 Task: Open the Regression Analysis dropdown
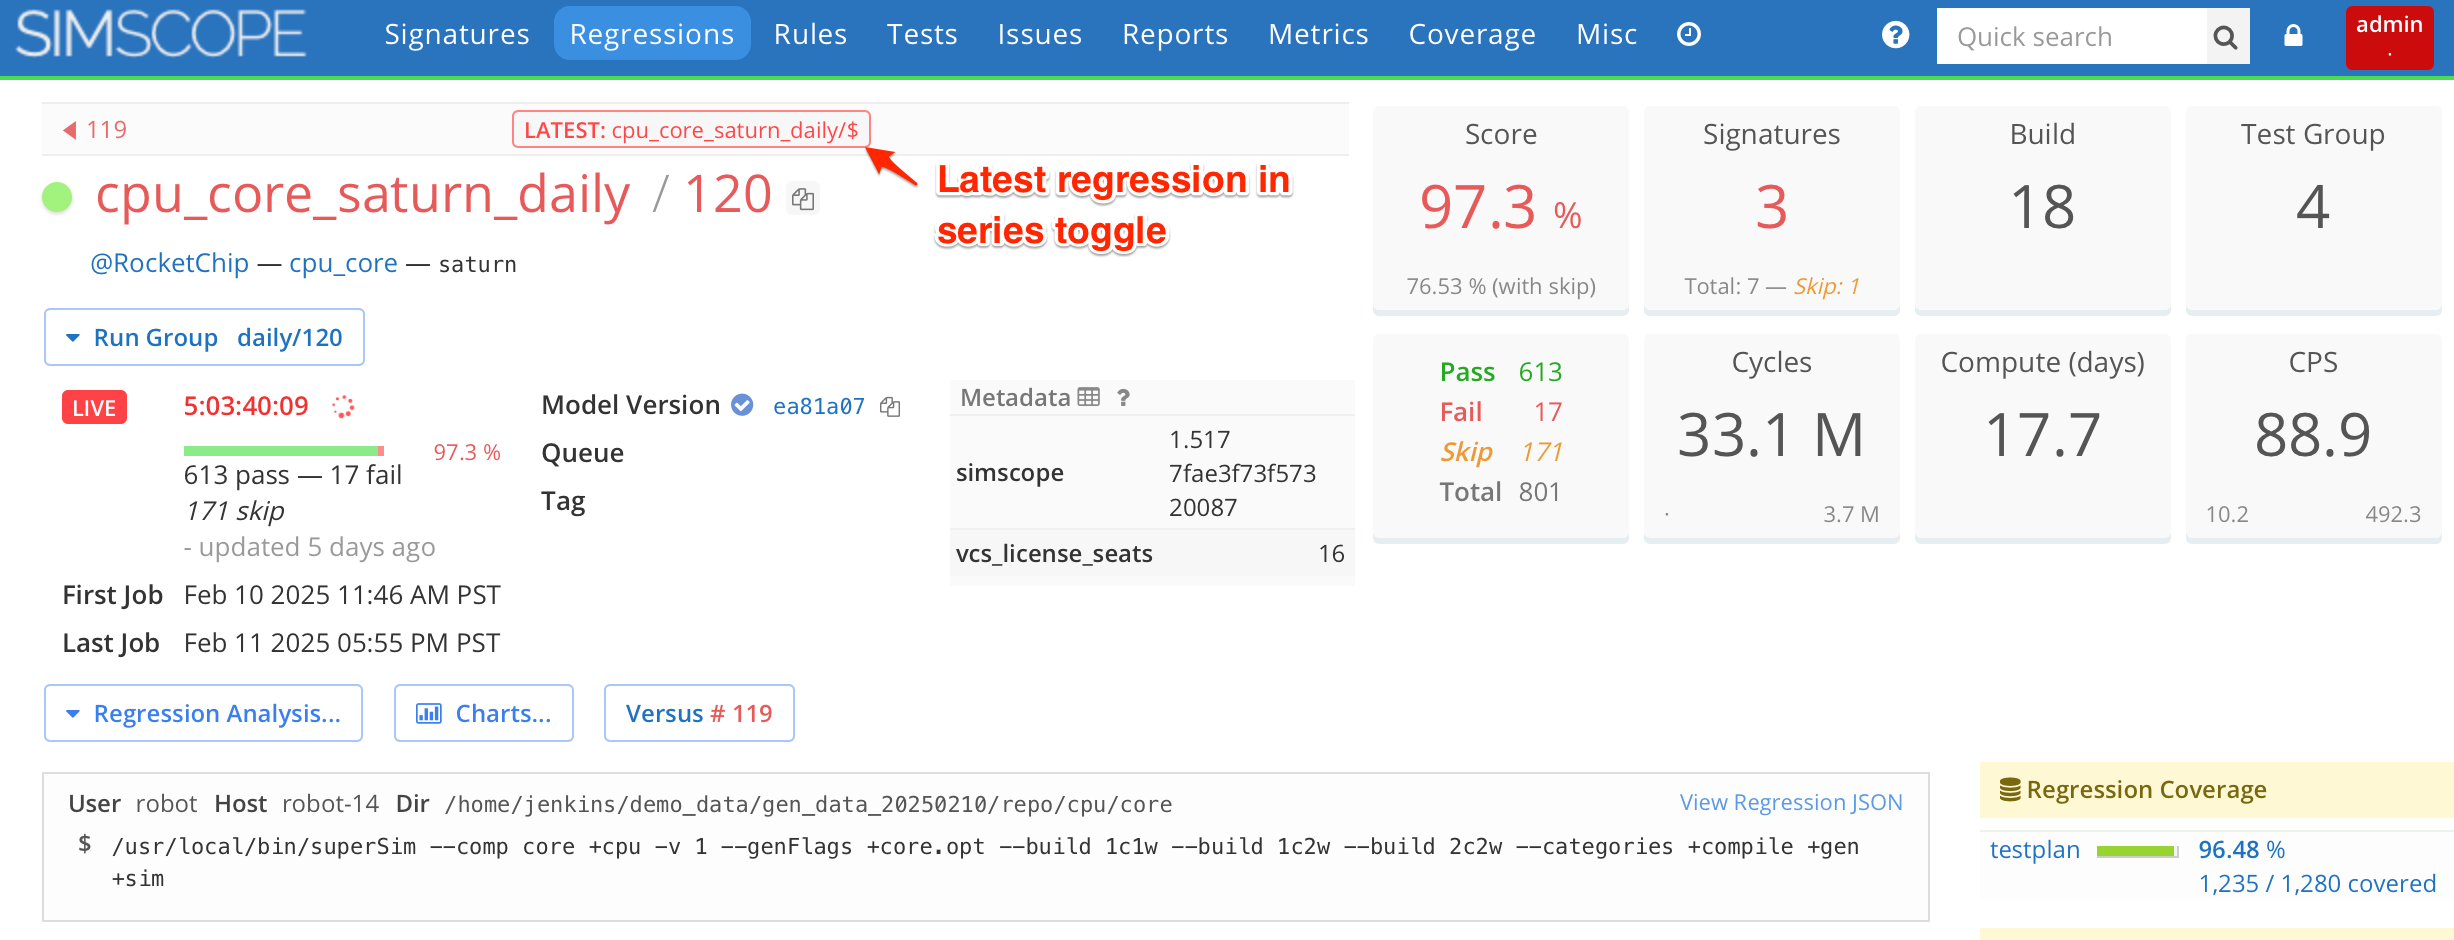coord(203,714)
